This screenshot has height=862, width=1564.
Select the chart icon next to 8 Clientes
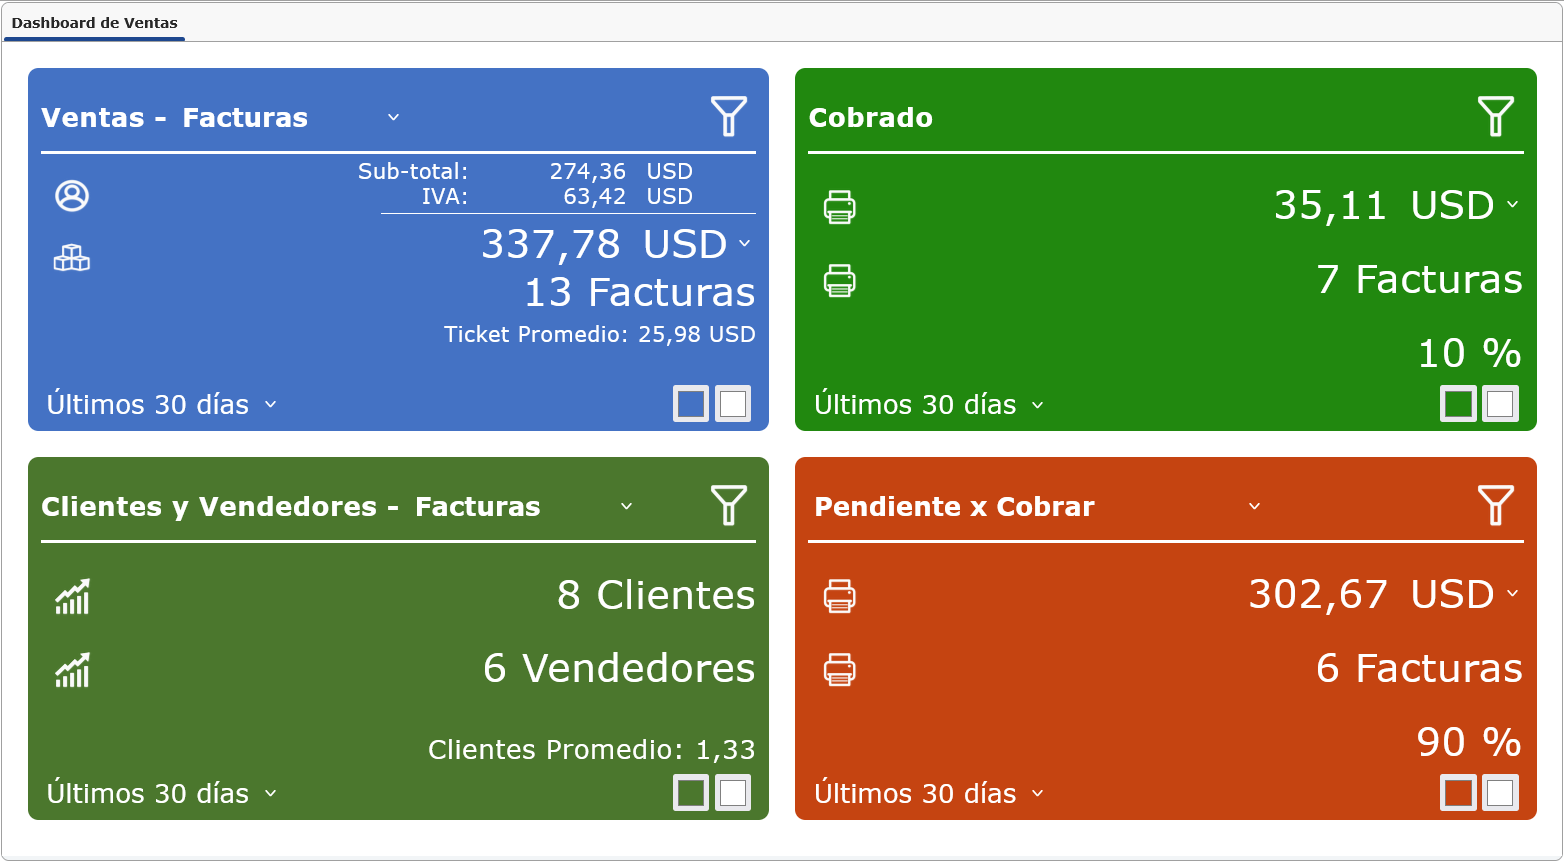click(x=71, y=596)
